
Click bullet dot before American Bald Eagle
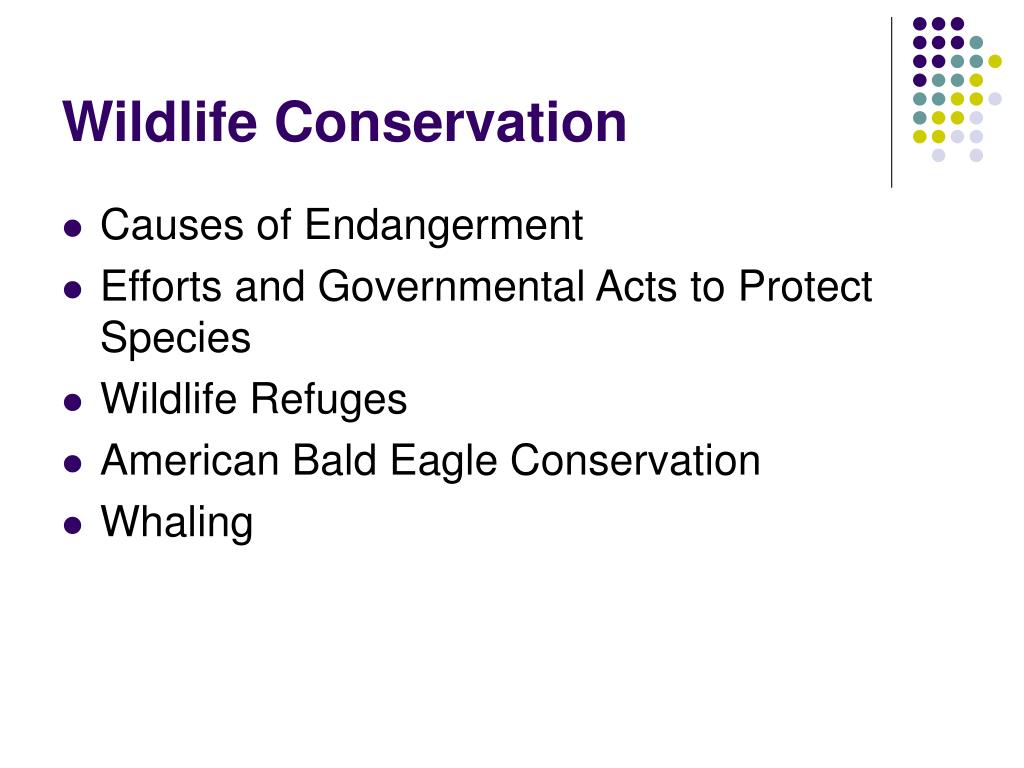click(73, 464)
